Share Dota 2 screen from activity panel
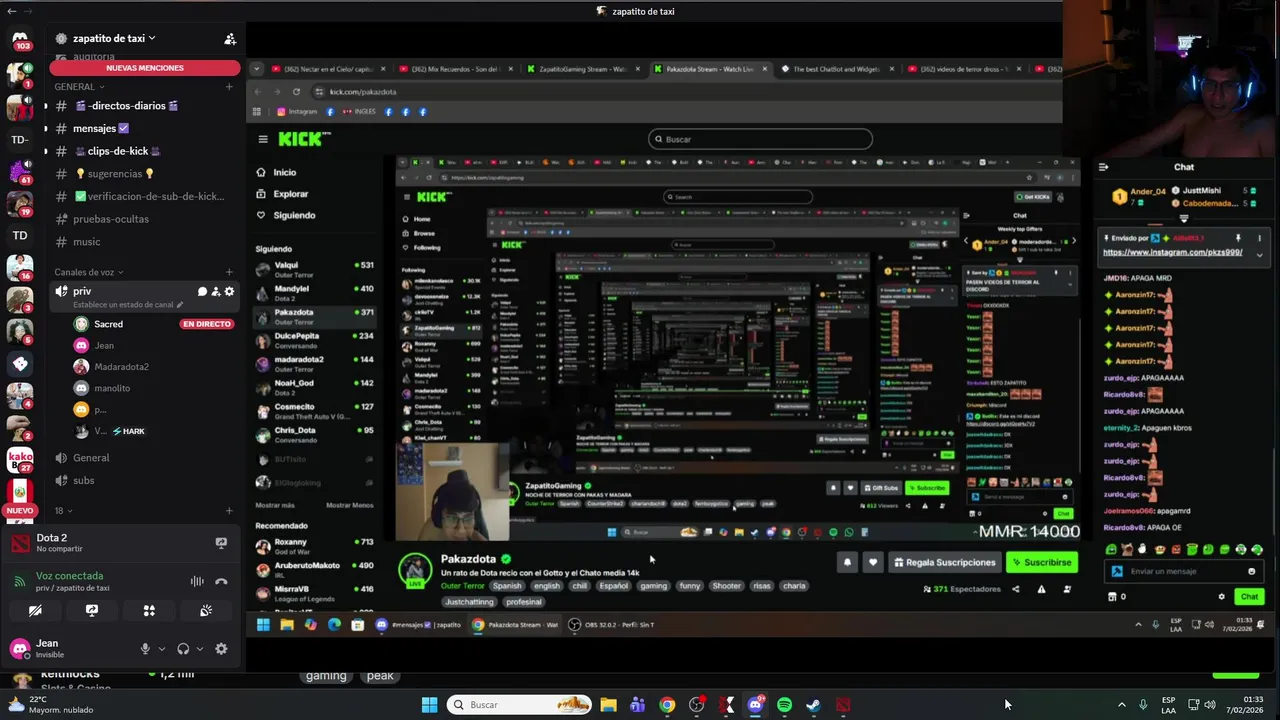 pyautogui.click(x=221, y=543)
